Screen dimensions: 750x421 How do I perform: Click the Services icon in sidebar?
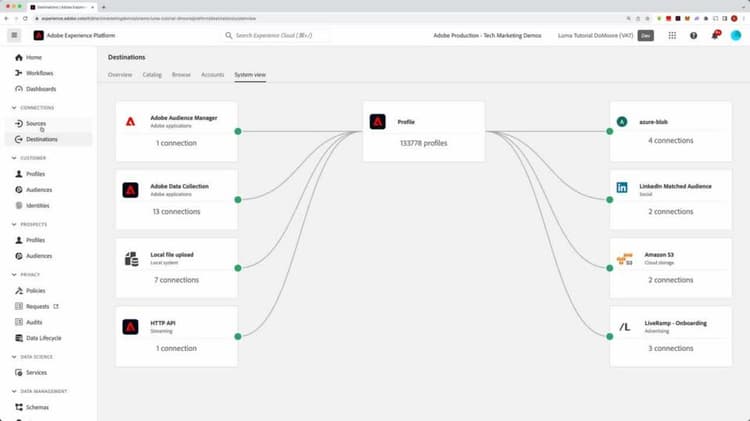pyautogui.click(x=19, y=372)
